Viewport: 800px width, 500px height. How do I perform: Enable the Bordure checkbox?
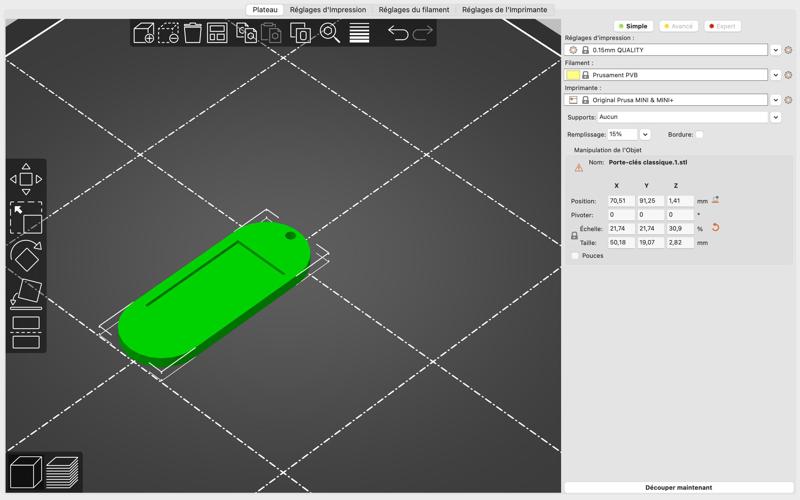699,135
